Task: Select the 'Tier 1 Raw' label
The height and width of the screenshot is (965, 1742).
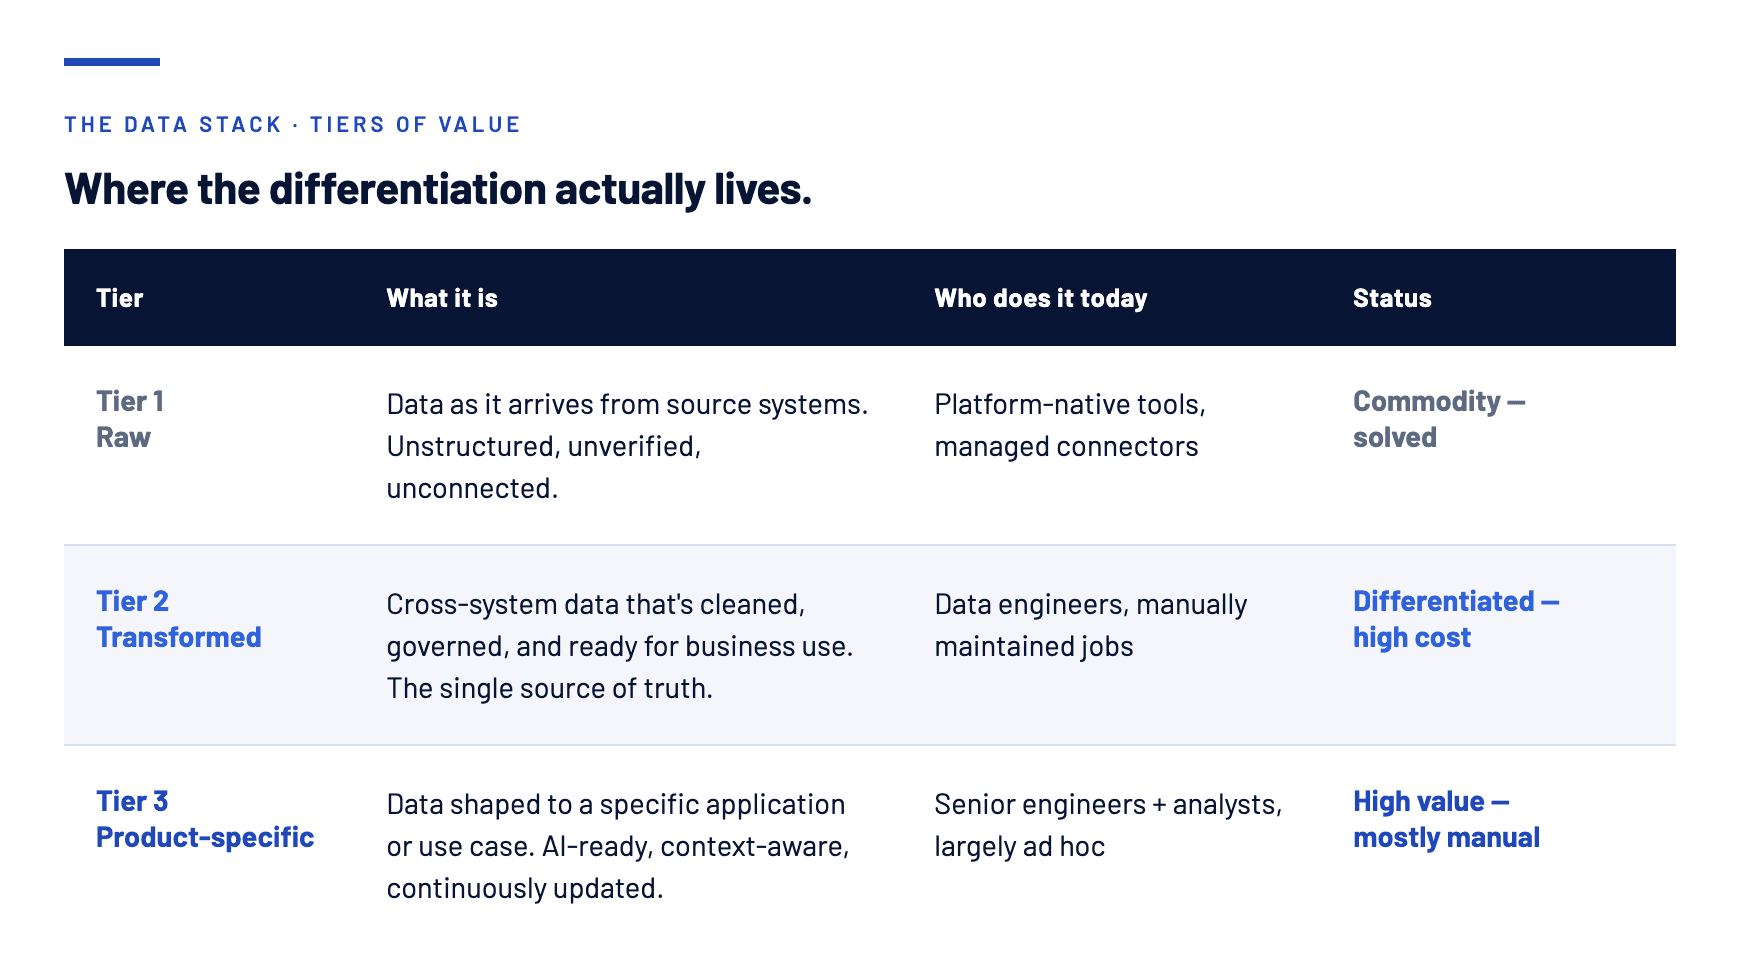Action: click(x=130, y=419)
